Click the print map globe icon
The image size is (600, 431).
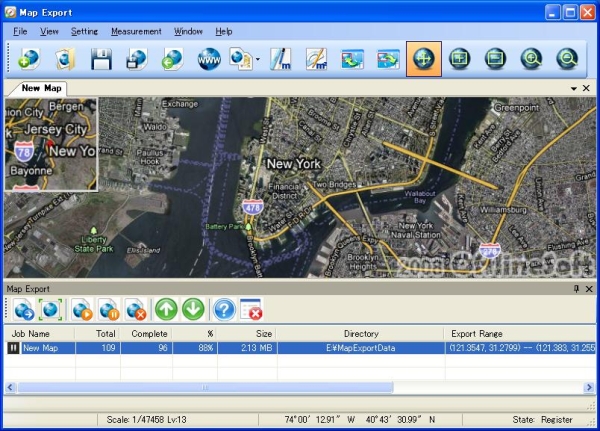[x=137, y=59]
